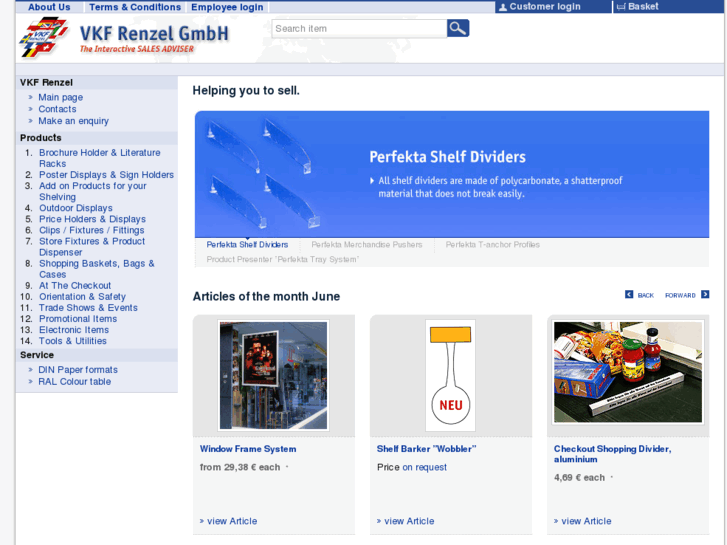Image resolution: width=727 pixels, height=545 pixels.
Task: Click the FORWARD arrow icon
Action: click(x=705, y=295)
